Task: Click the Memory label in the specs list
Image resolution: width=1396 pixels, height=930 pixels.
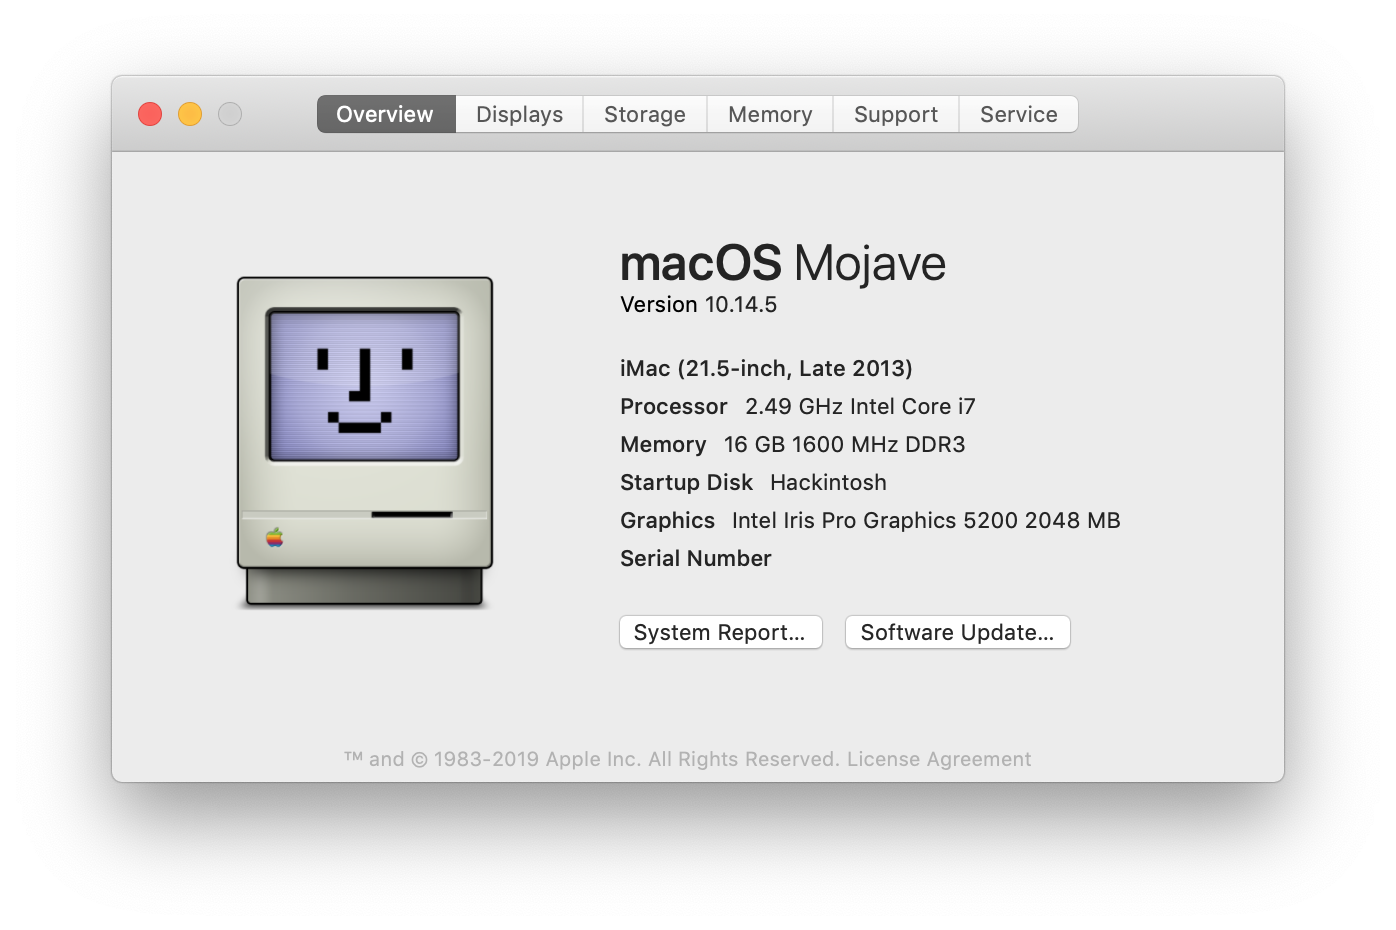Action: tap(663, 444)
